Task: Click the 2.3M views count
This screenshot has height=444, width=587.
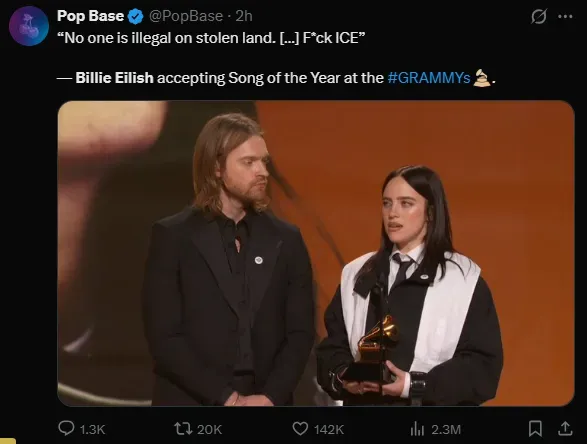Action: point(445,429)
